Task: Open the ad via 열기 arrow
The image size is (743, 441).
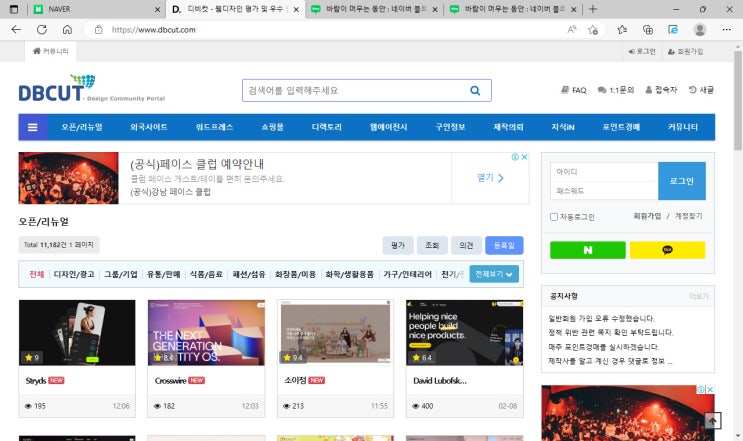Action: [x=490, y=178]
